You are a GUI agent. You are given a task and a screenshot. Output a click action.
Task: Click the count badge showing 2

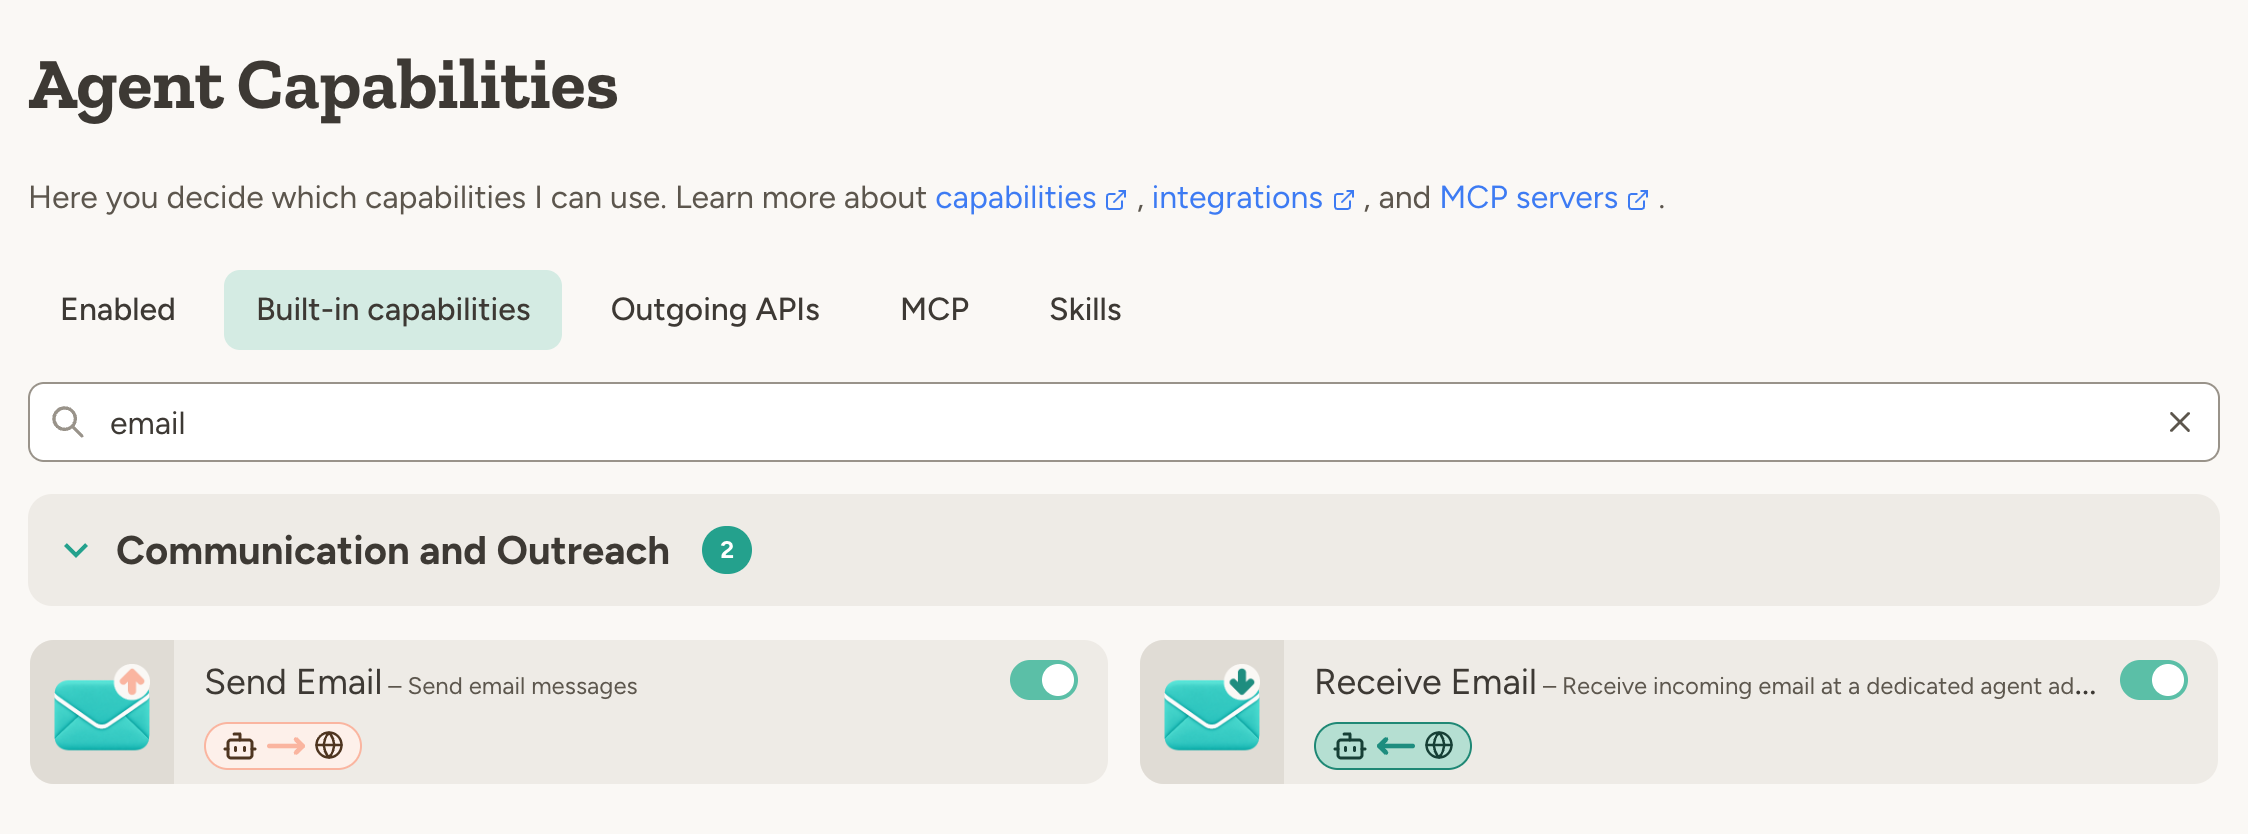click(x=727, y=550)
